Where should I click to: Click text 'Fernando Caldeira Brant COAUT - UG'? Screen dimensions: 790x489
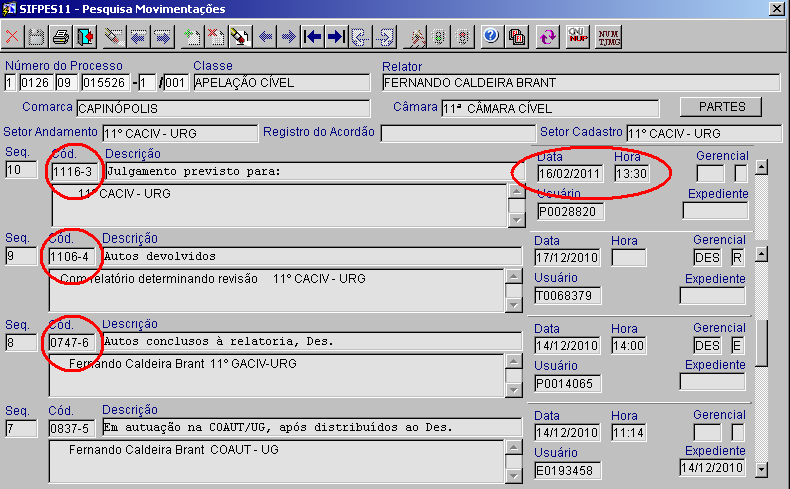[173, 450]
